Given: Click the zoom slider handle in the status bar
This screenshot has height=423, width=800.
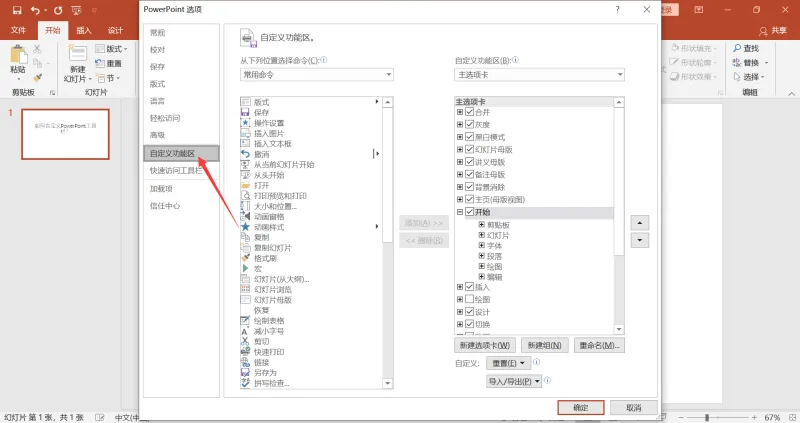Looking at the screenshot, I should coord(707,417).
